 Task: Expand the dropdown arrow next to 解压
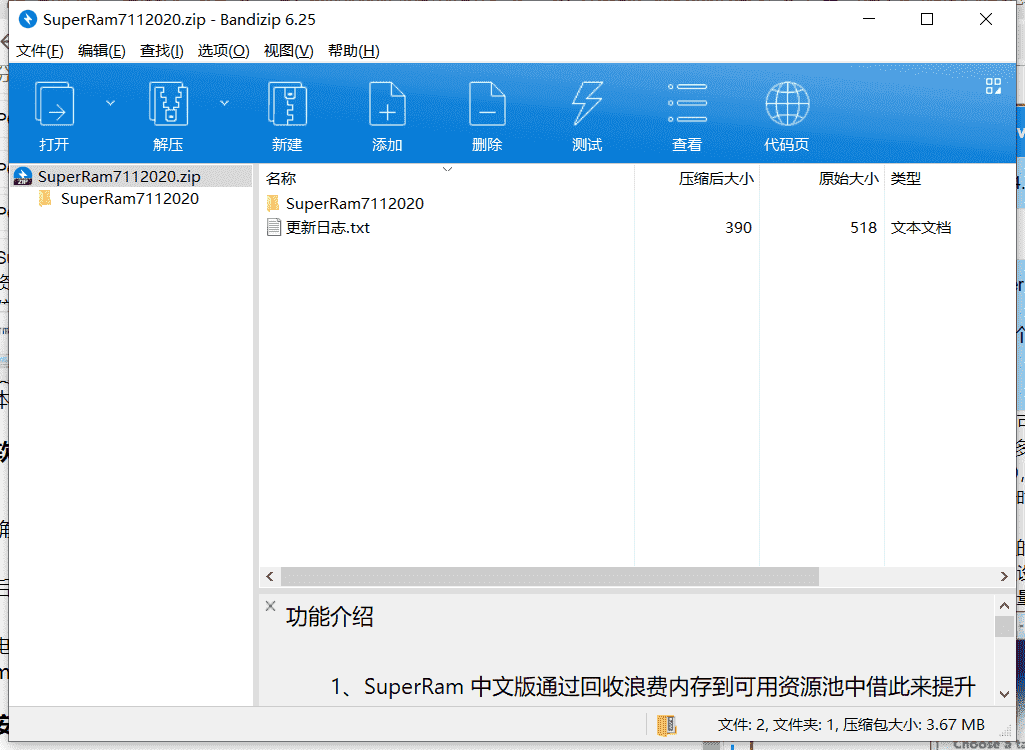point(224,103)
